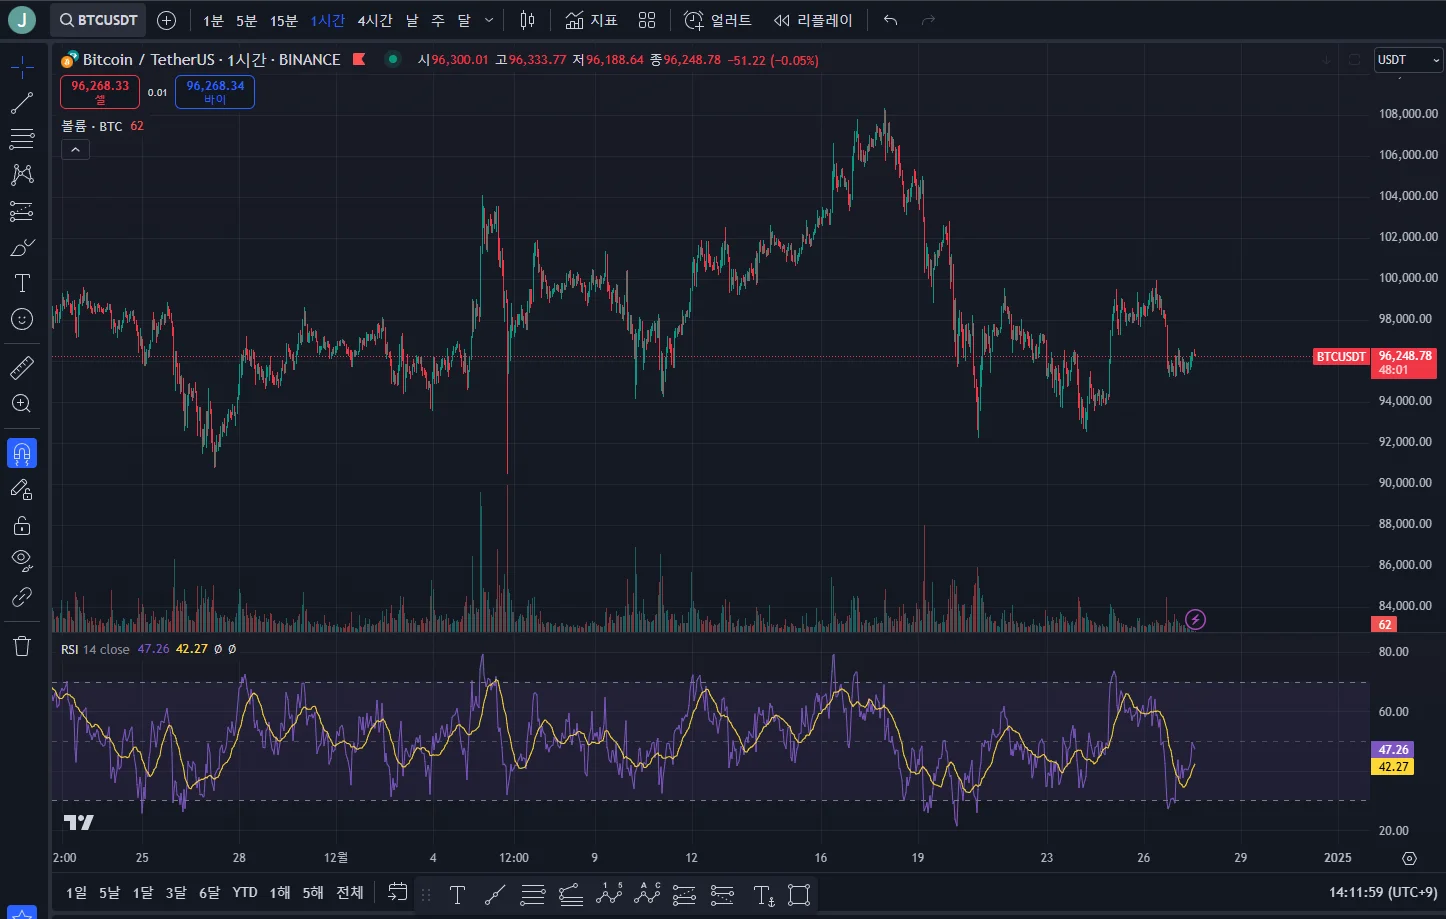
Task: Switch to the 4시간 interval
Action: [375, 20]
